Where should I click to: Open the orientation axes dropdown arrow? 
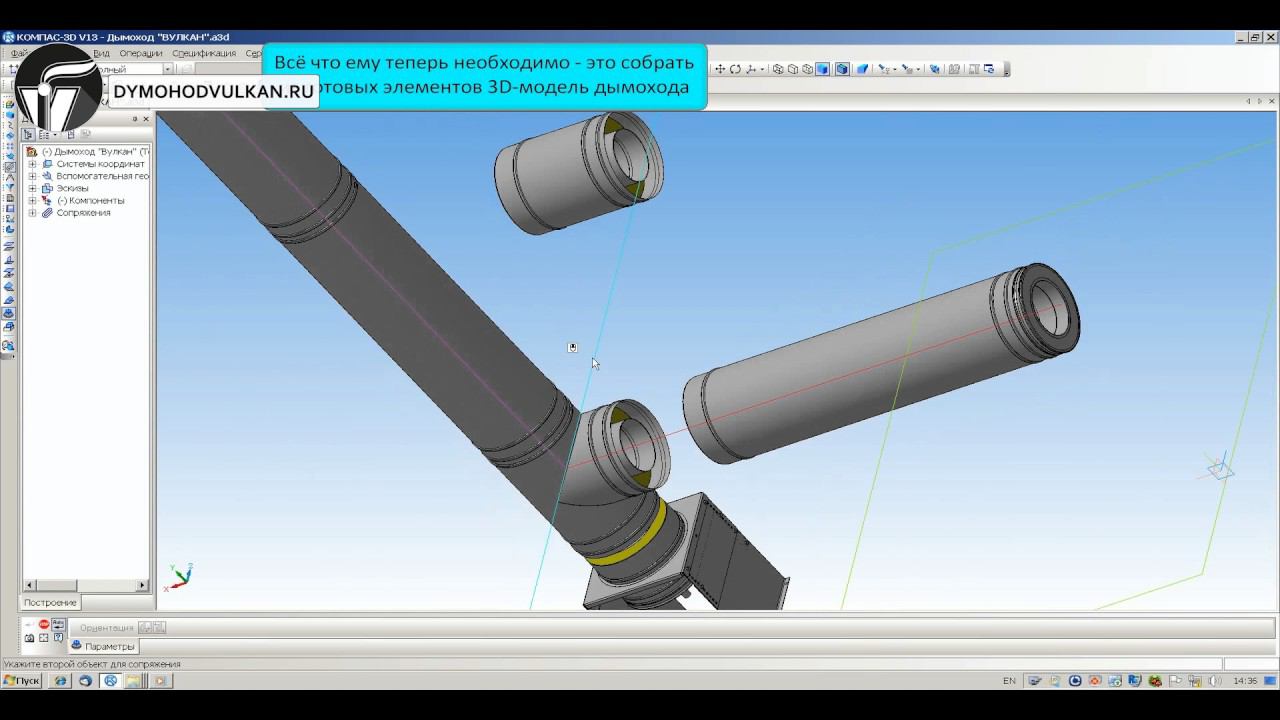point(763,70)
